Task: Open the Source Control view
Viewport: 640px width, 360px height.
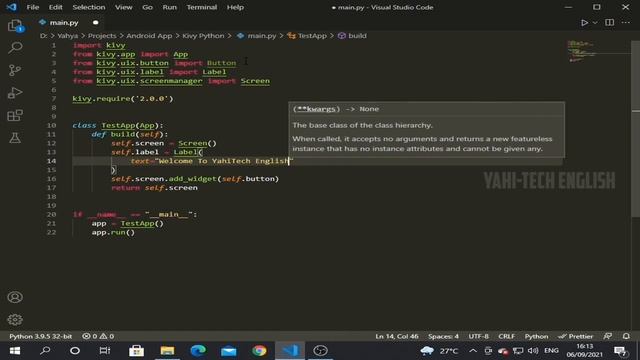Action: click(15, 70)
